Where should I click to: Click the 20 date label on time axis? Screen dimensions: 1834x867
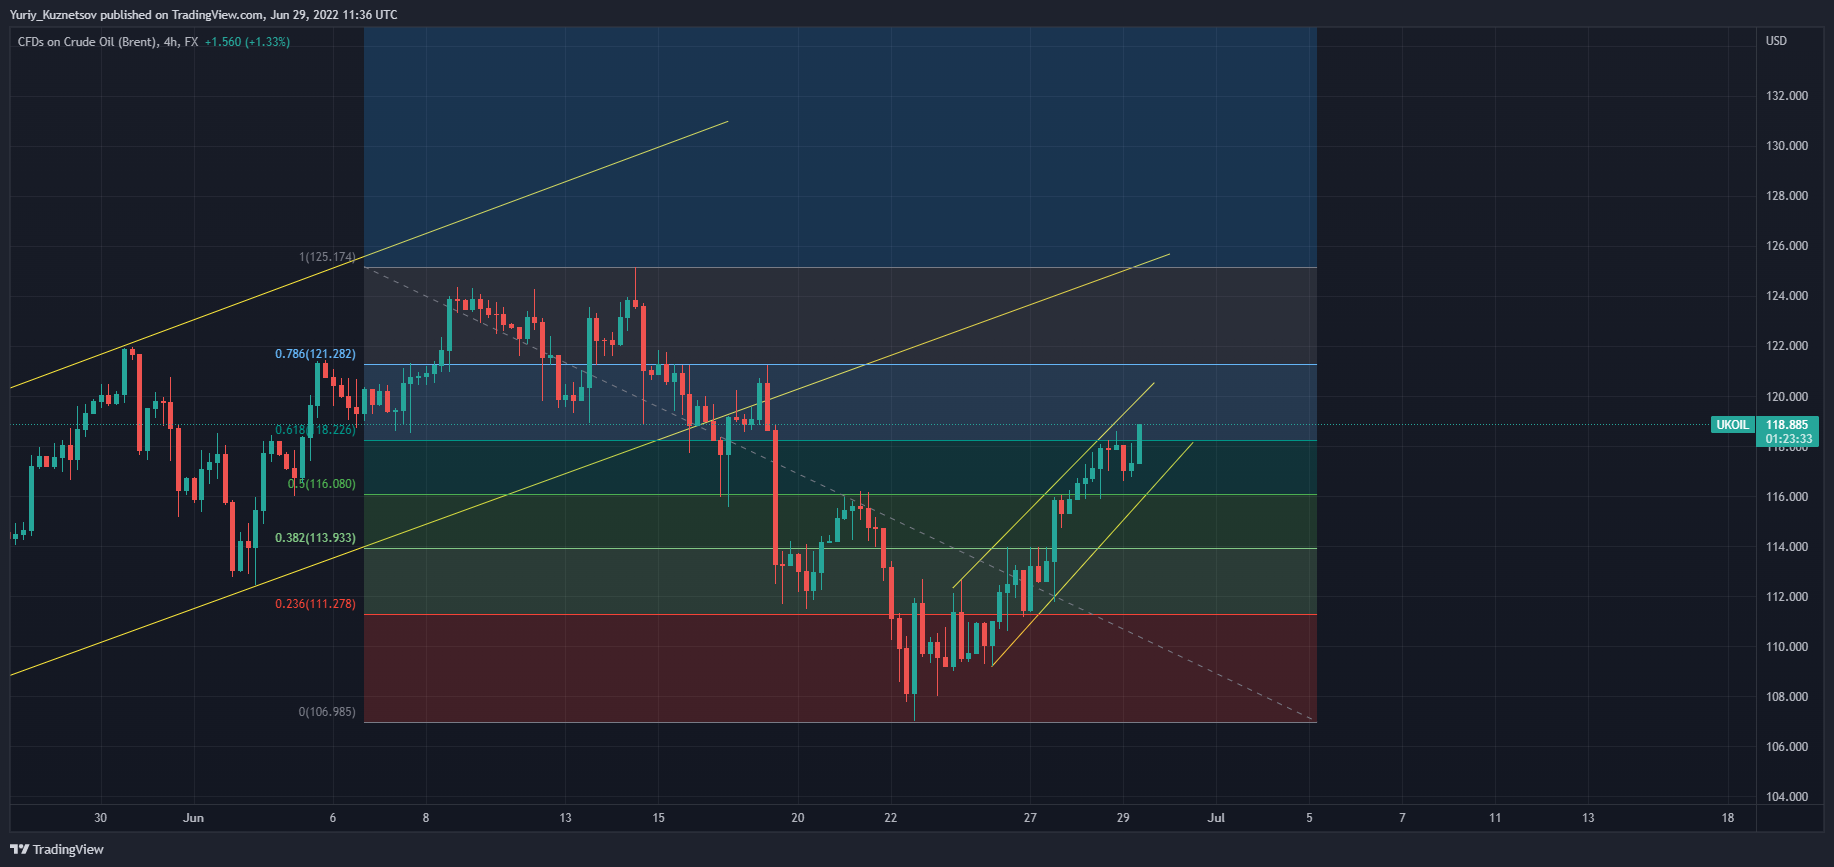point(798,818)
